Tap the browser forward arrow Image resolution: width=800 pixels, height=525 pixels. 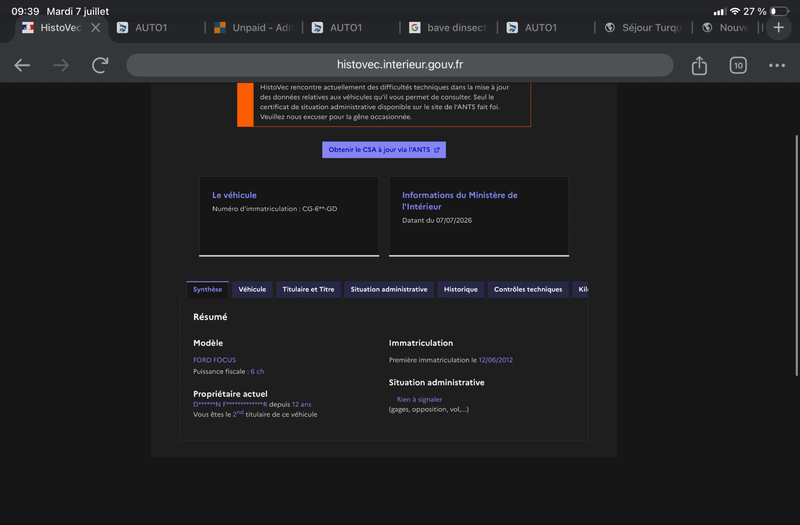click(61, 65)
